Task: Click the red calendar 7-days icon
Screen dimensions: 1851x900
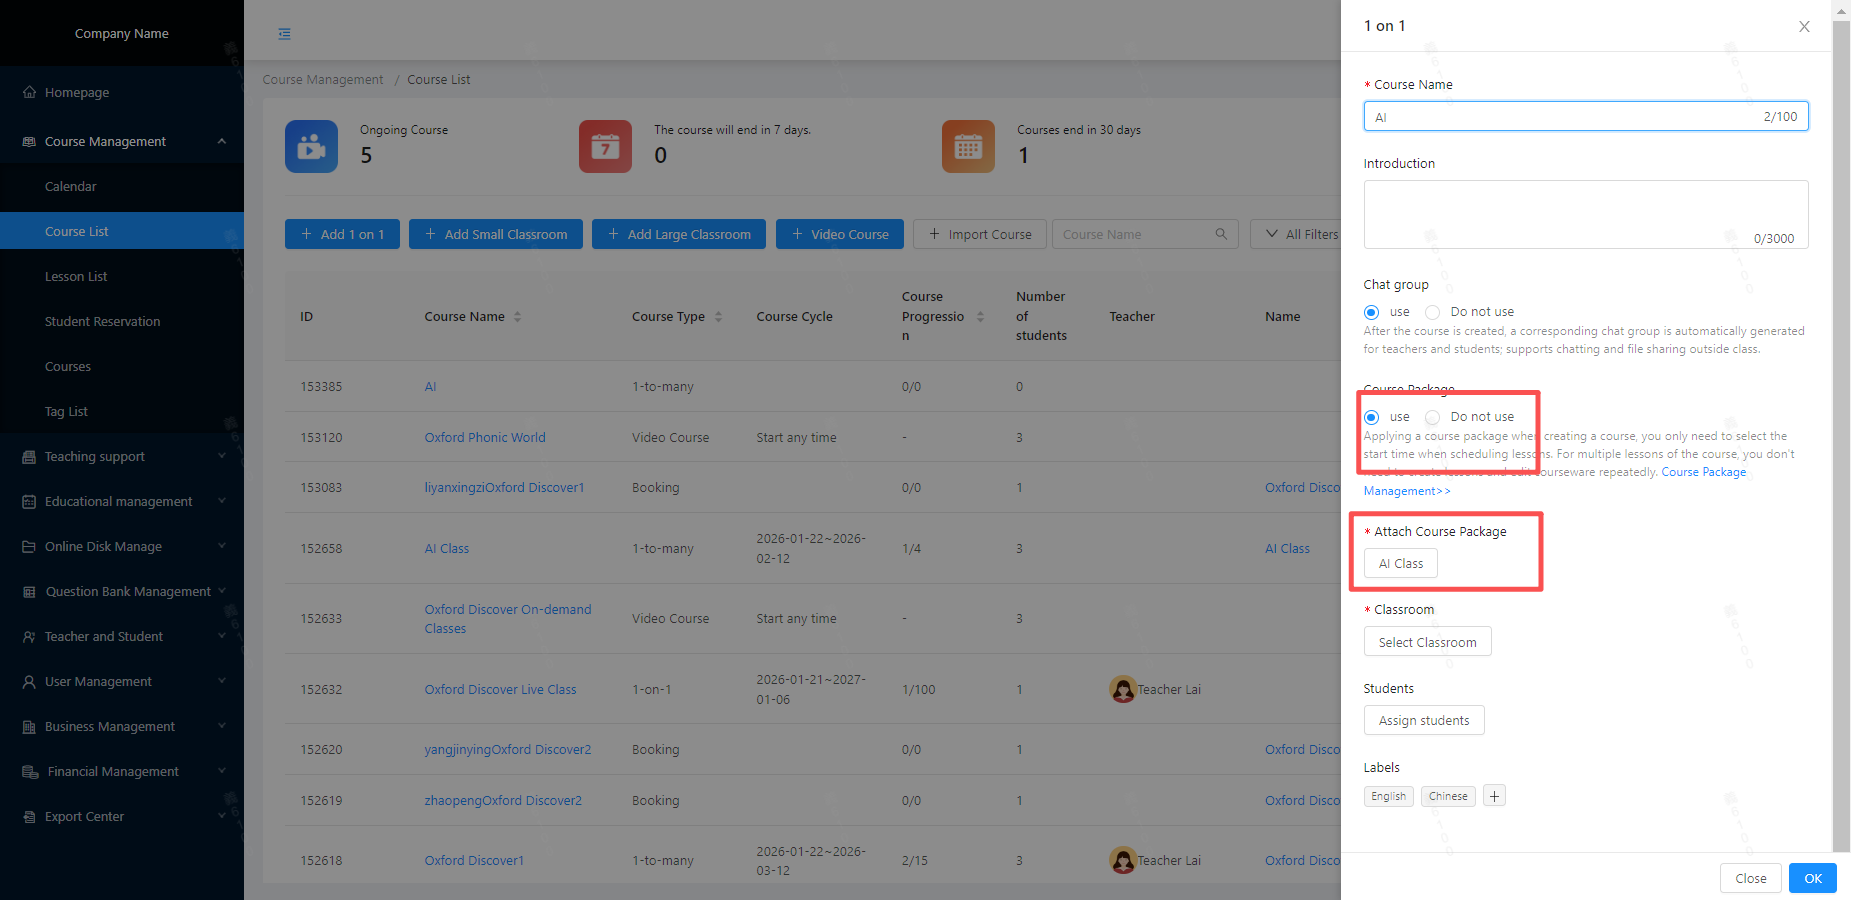Action: pyautogui.click(x=605, y=147)
